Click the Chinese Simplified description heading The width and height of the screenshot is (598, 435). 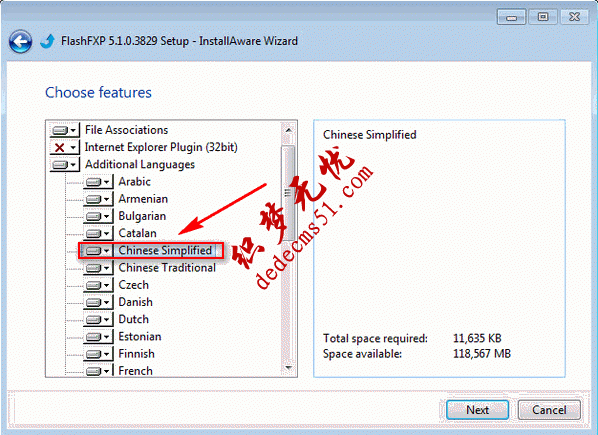(x=370, y=135)
